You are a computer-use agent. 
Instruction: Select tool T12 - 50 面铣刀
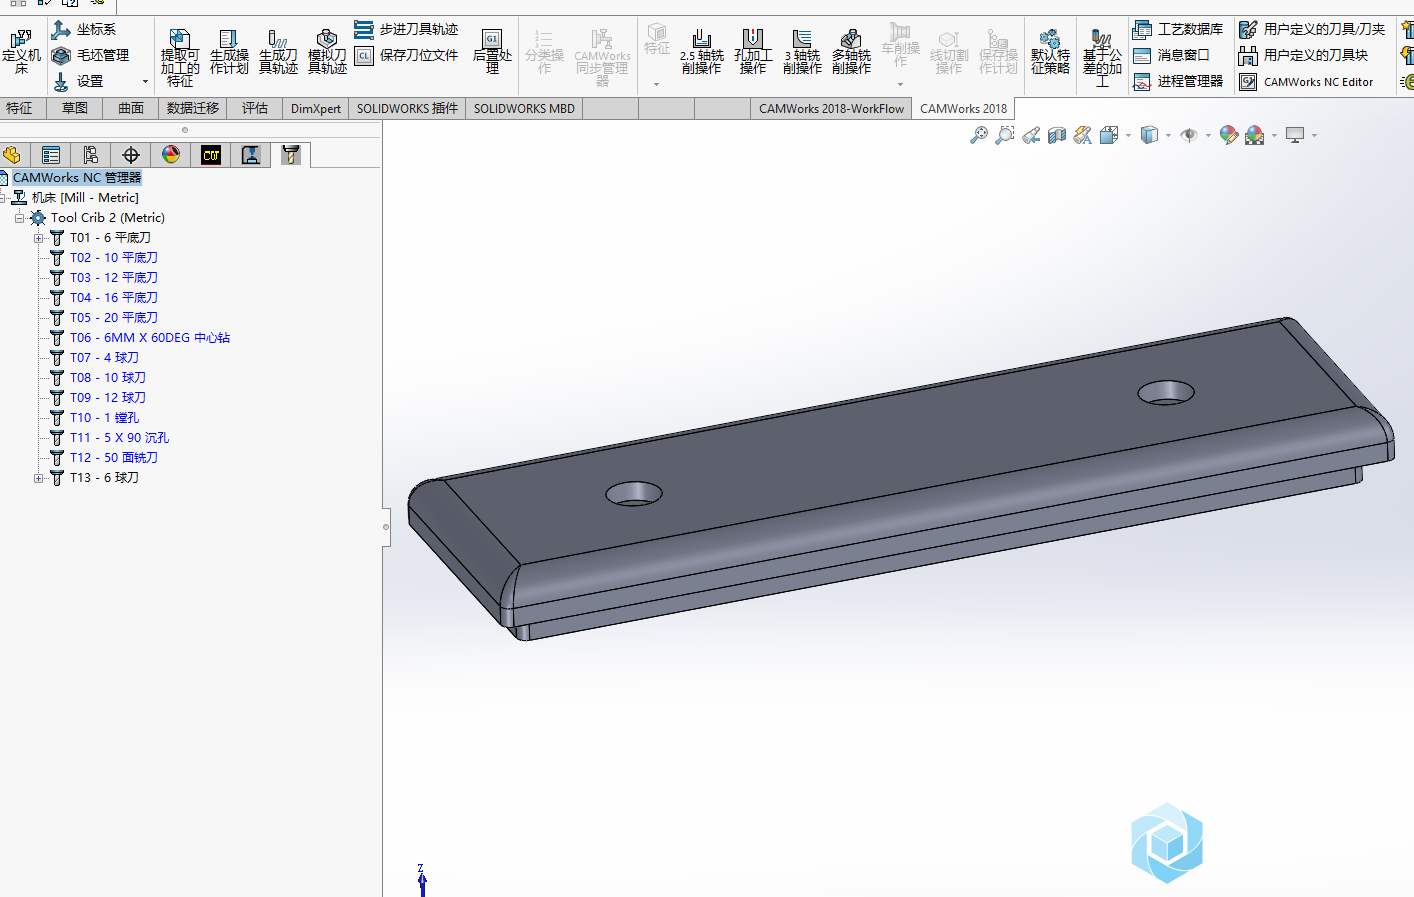click(114, 457)
